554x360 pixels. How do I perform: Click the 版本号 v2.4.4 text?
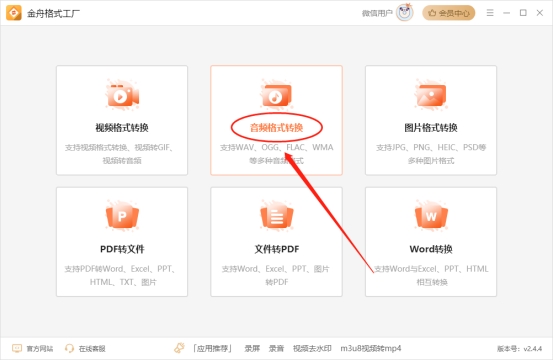519,349
